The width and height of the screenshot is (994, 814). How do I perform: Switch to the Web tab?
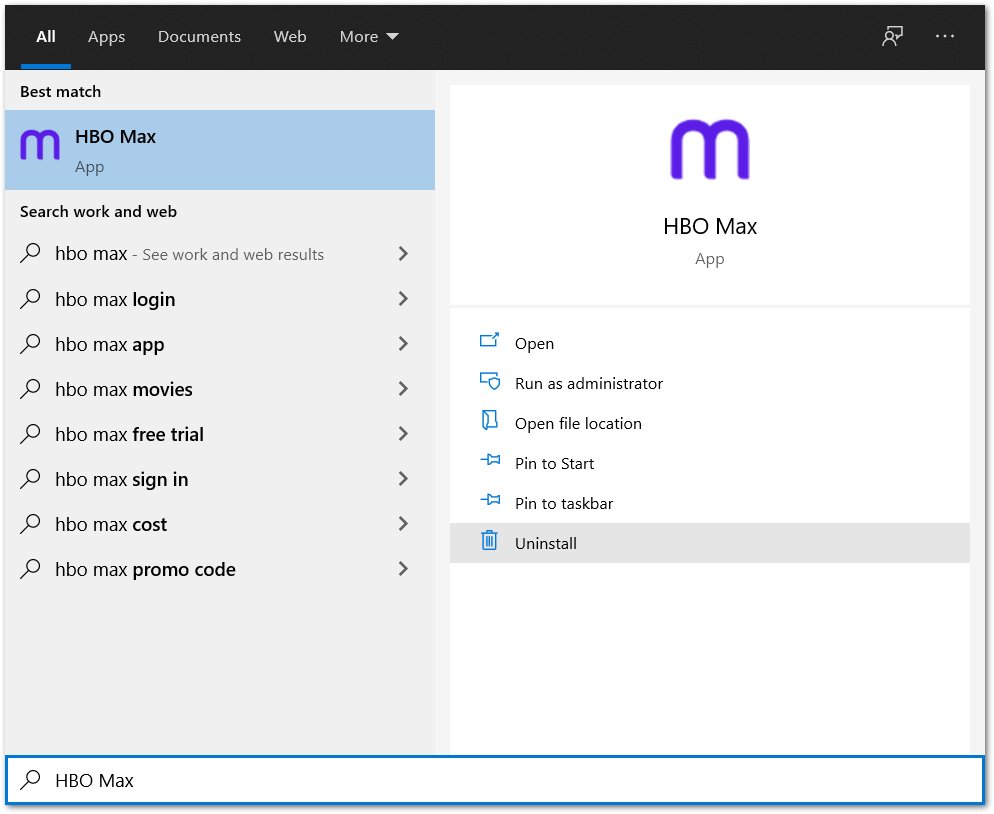point(290,37)
